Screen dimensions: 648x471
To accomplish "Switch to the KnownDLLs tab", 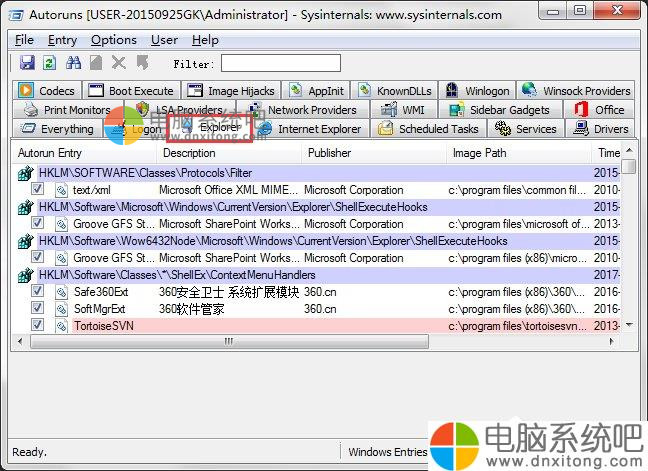I will click(395, 90).
